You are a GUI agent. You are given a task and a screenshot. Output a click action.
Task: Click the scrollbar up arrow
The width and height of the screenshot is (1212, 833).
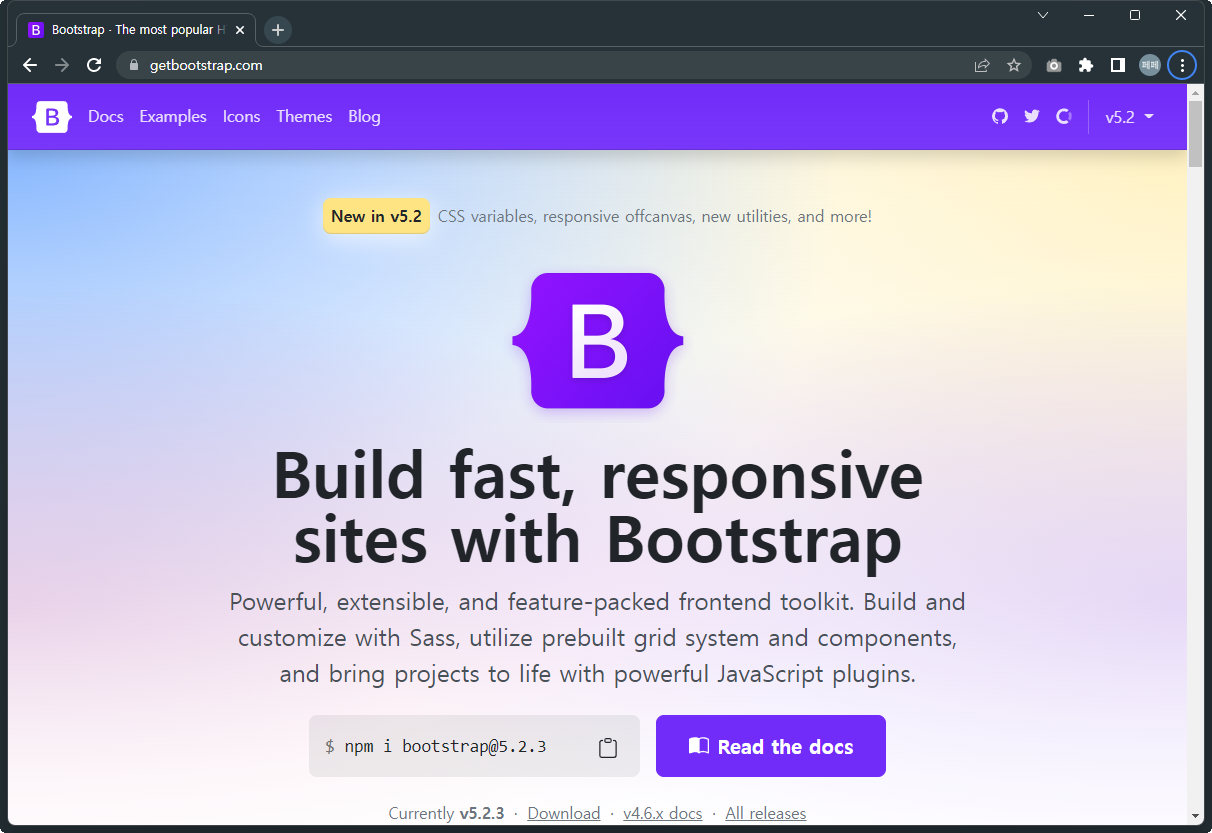(1195, 91)
